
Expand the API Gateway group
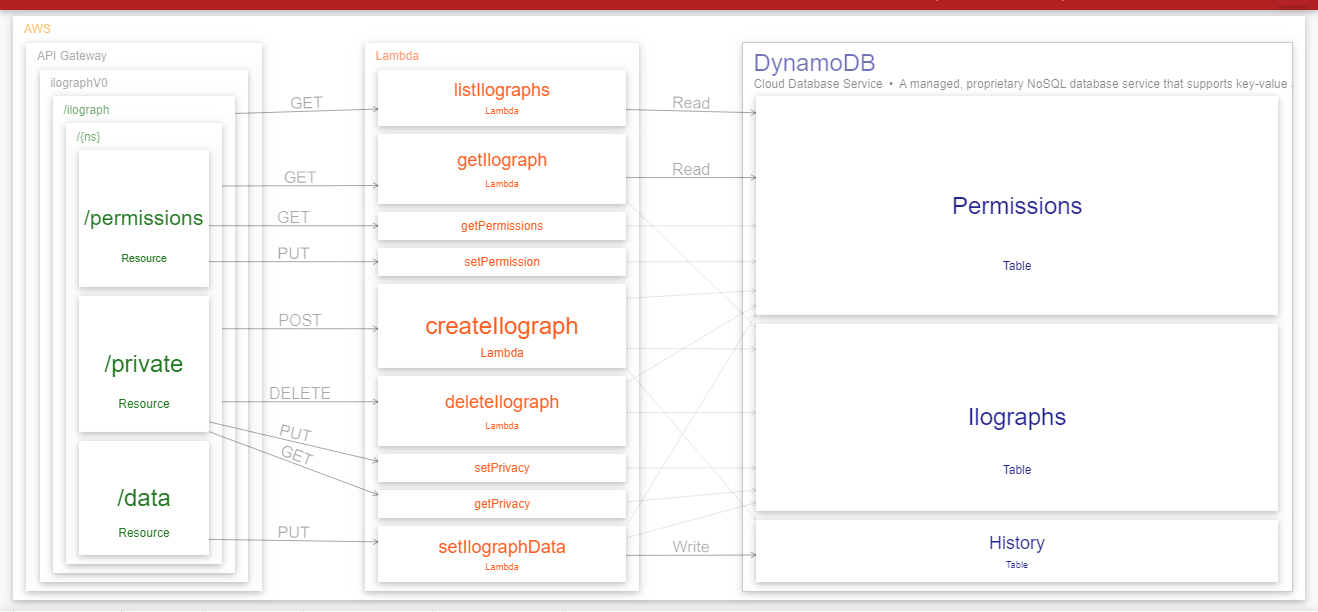pyautogui.click(x=70, y=55)
